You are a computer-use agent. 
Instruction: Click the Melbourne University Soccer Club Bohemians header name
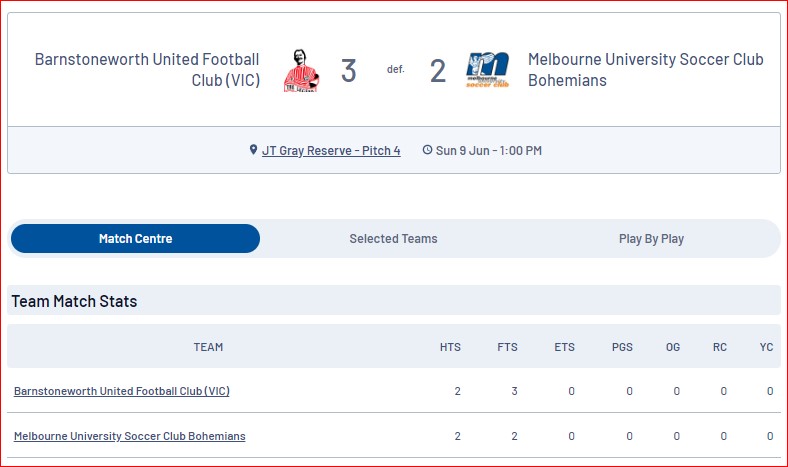(646, 70)
